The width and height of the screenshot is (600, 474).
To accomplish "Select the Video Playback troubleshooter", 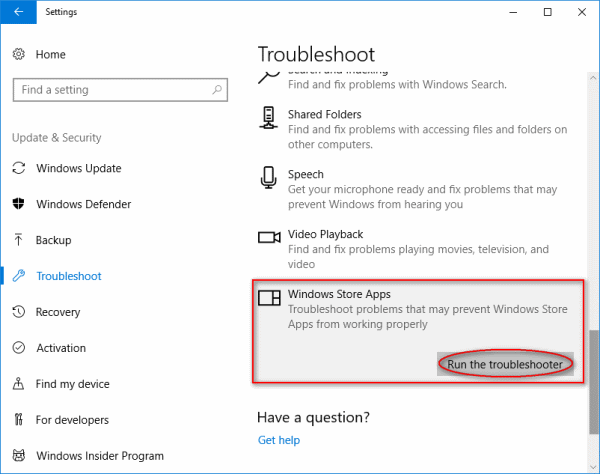I will pos(325,234).
